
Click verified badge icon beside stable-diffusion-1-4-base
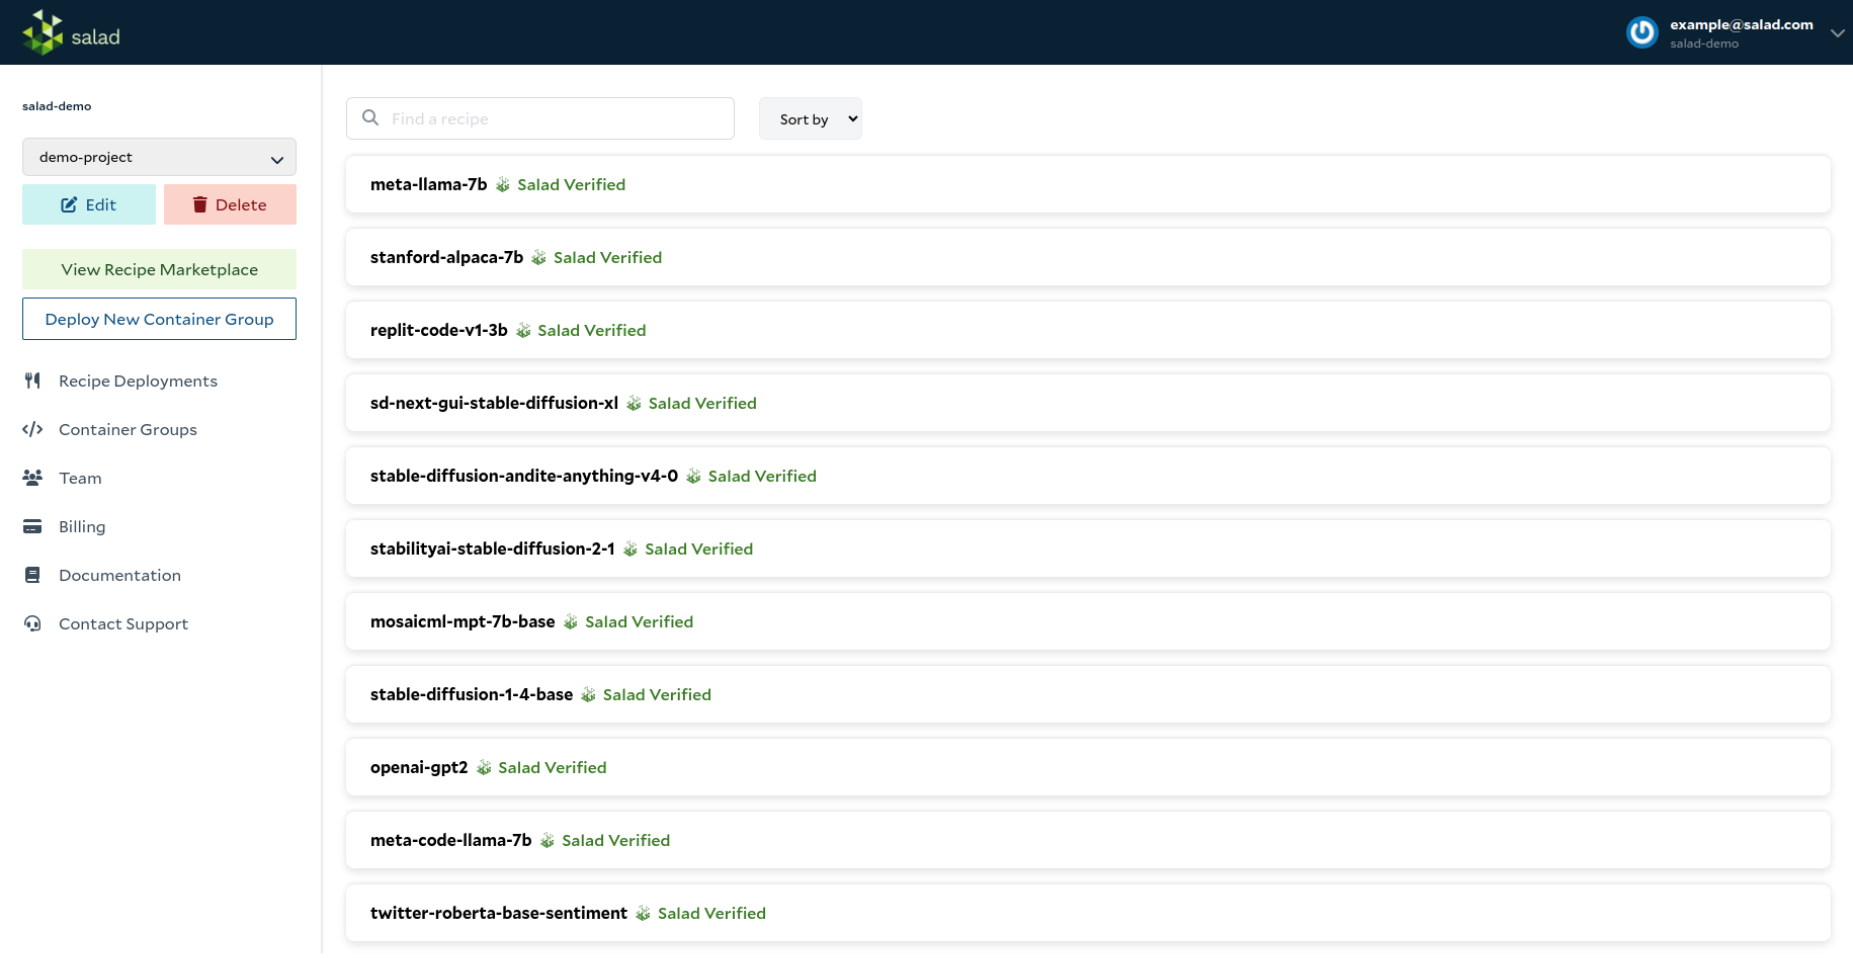588,695
